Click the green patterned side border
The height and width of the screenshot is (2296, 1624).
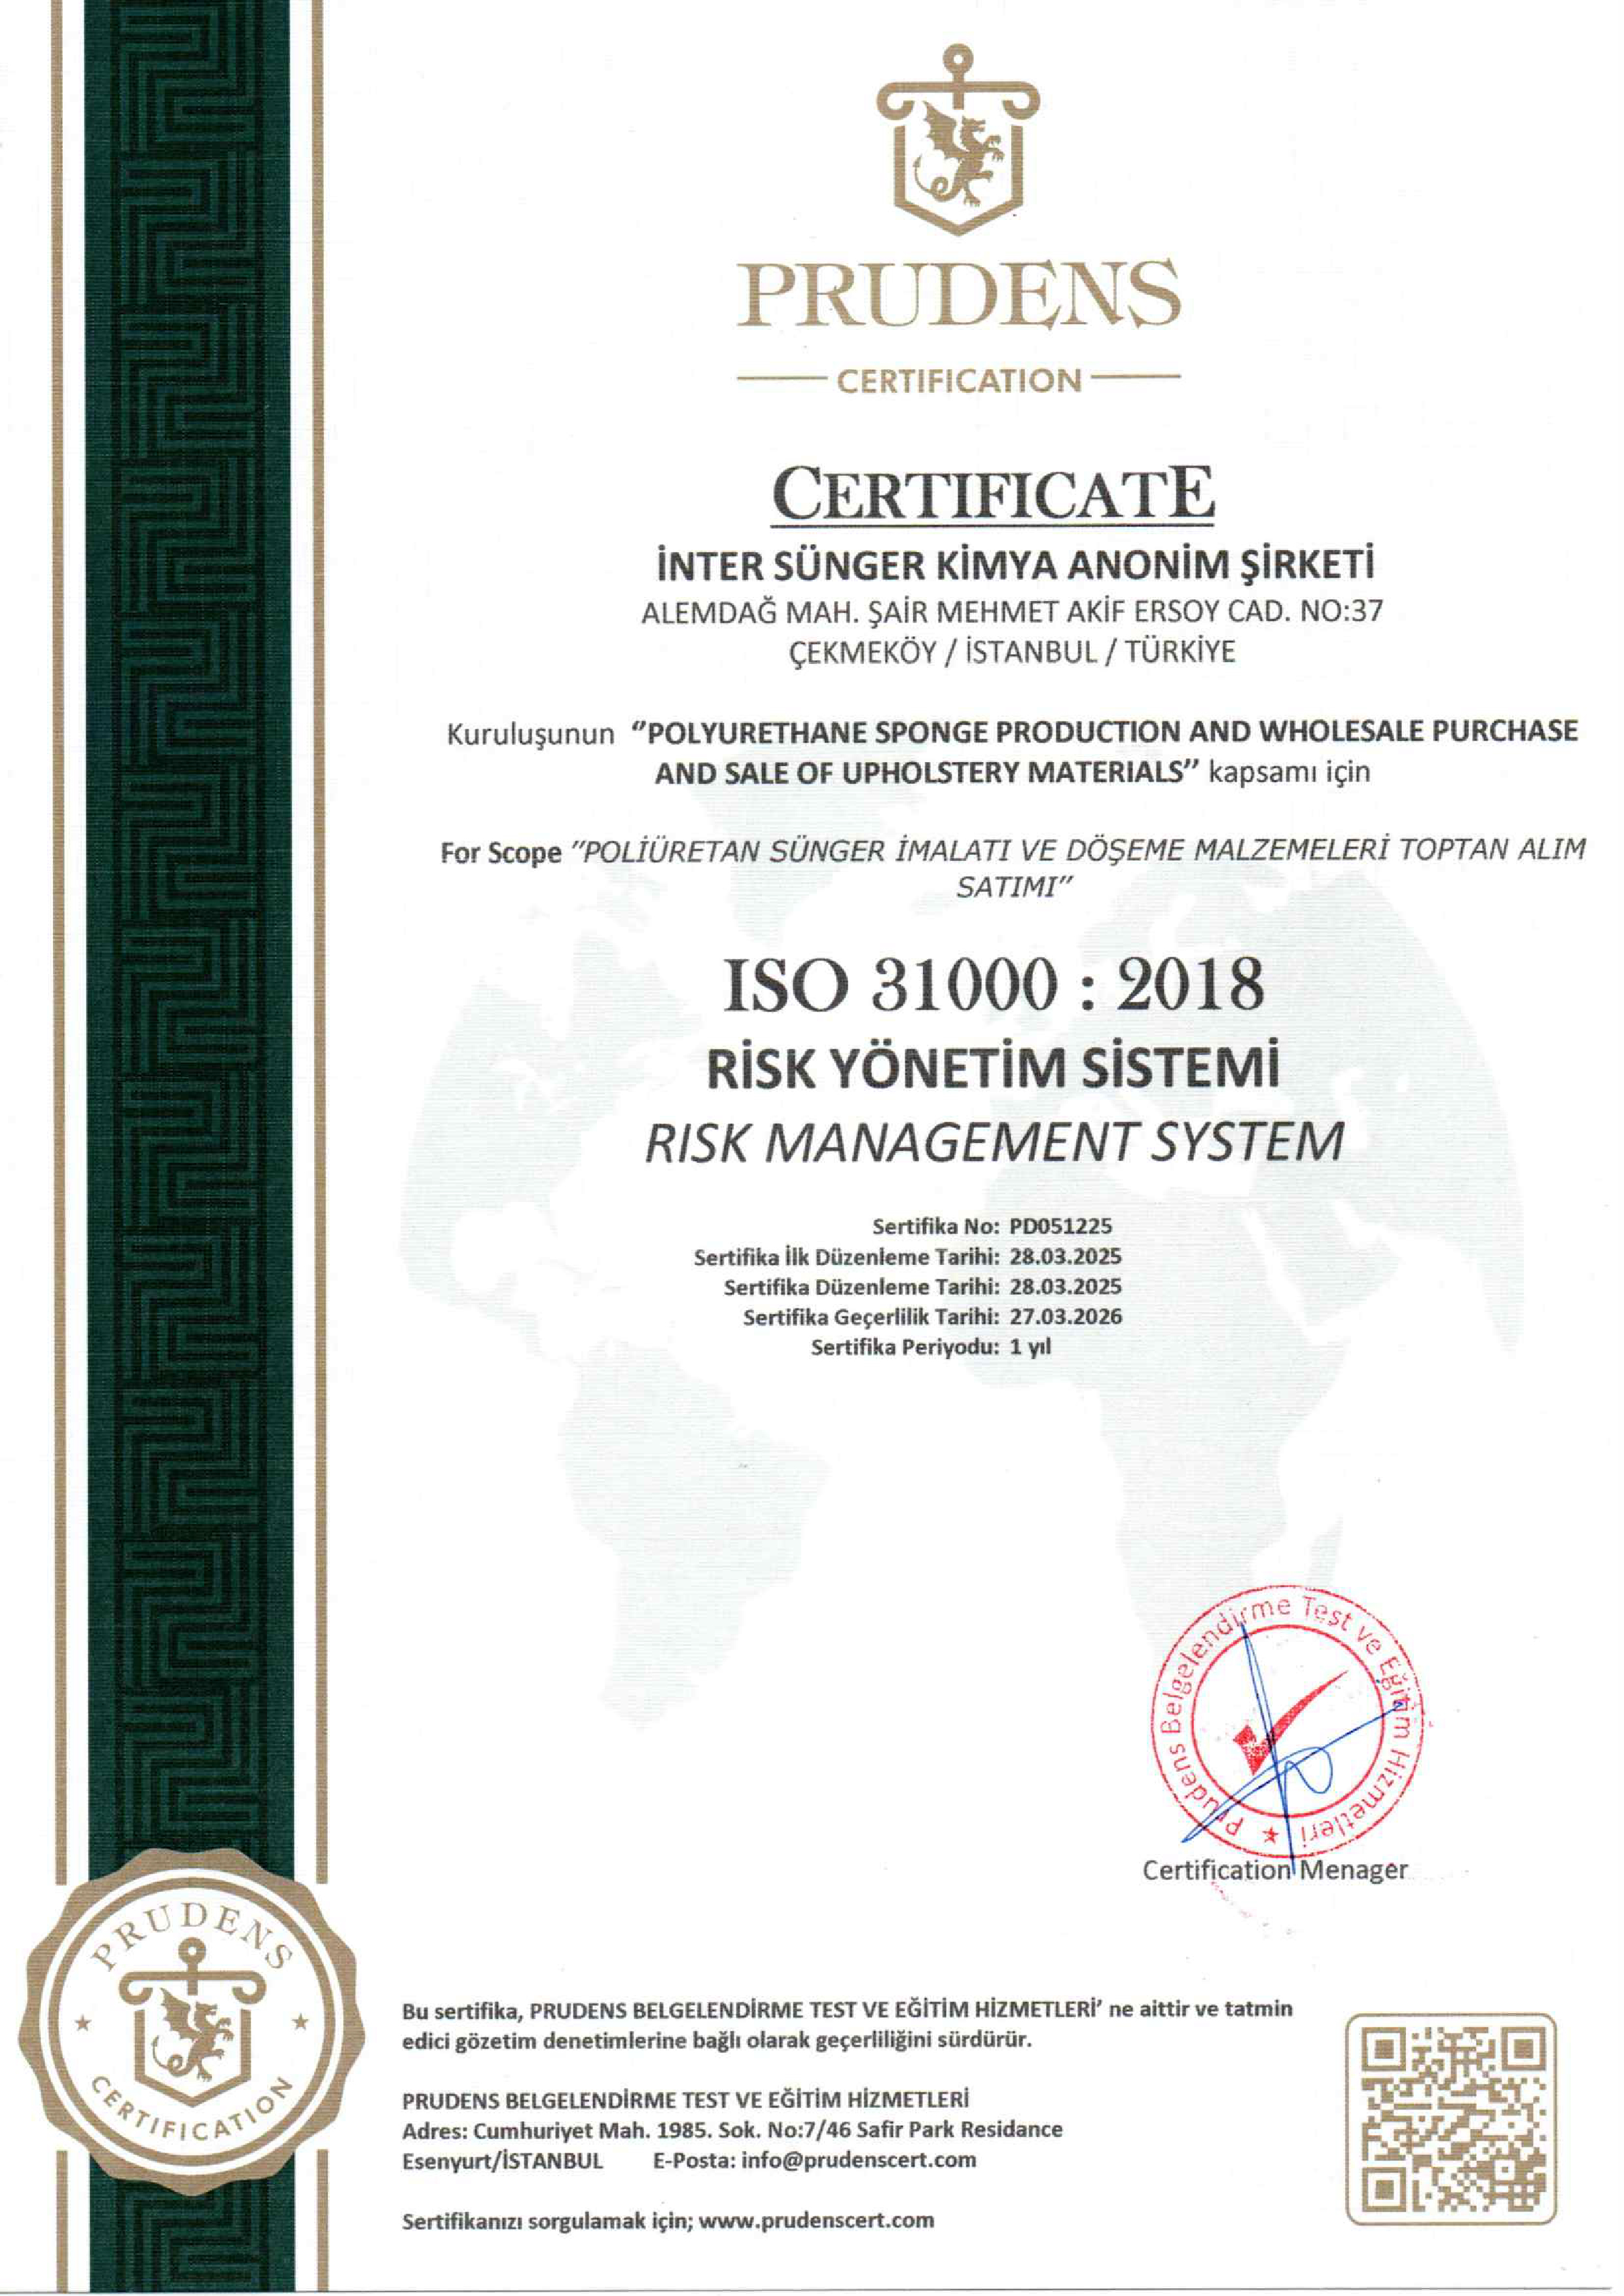190,900
